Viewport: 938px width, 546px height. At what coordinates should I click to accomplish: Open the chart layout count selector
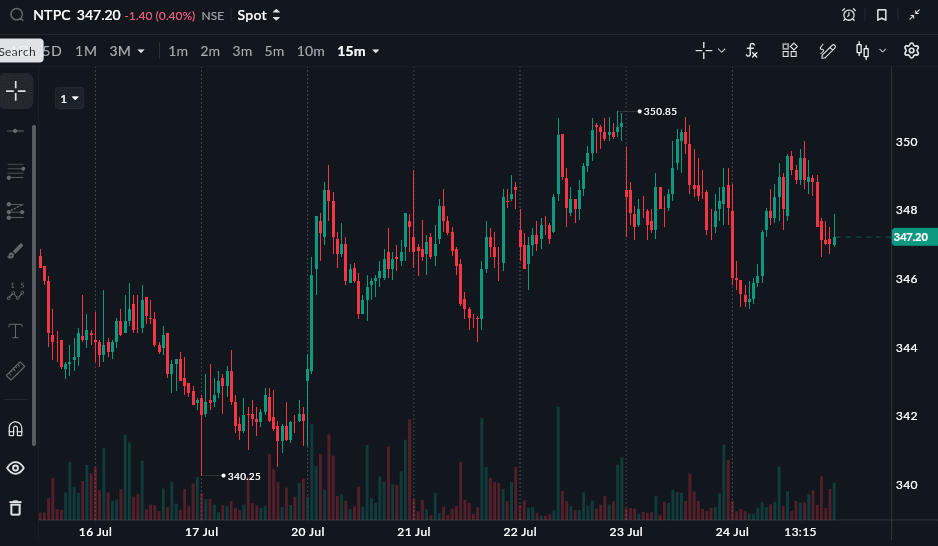coord(69,99)
